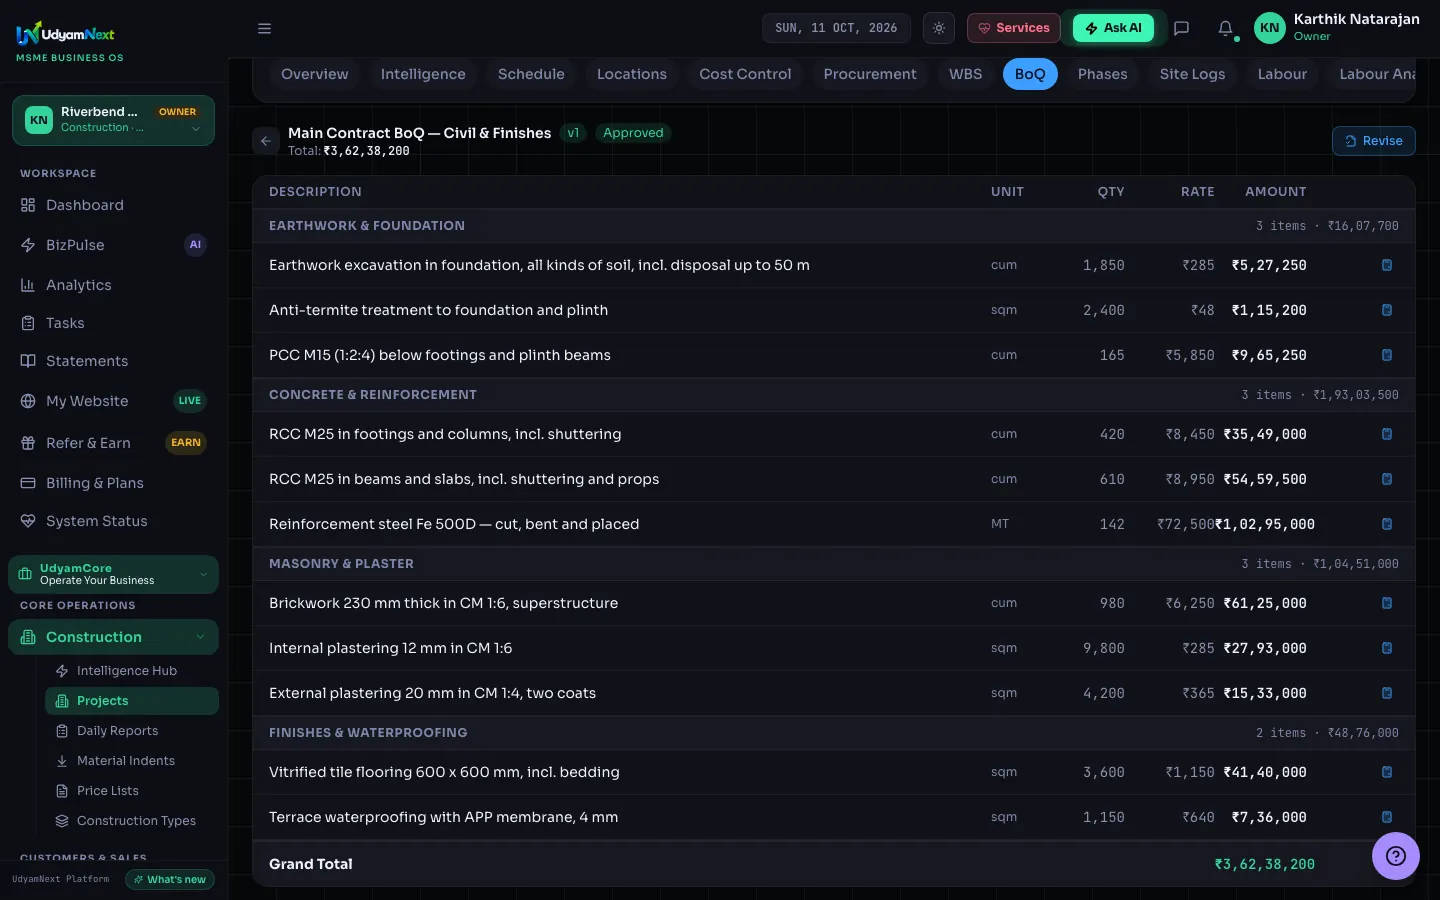Image resolution: width=1440 pixels, height=900 pixels.
Task: Toggle light/dark theme sun icon
Action: click(938, 28)
